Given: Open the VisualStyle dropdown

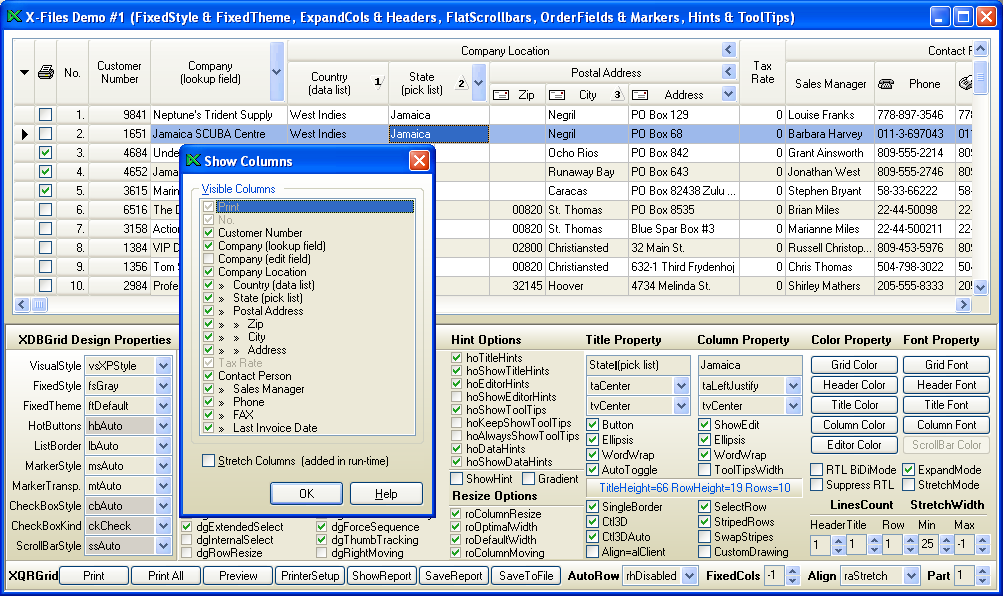Looking at the screenshot, I should 163,366.
